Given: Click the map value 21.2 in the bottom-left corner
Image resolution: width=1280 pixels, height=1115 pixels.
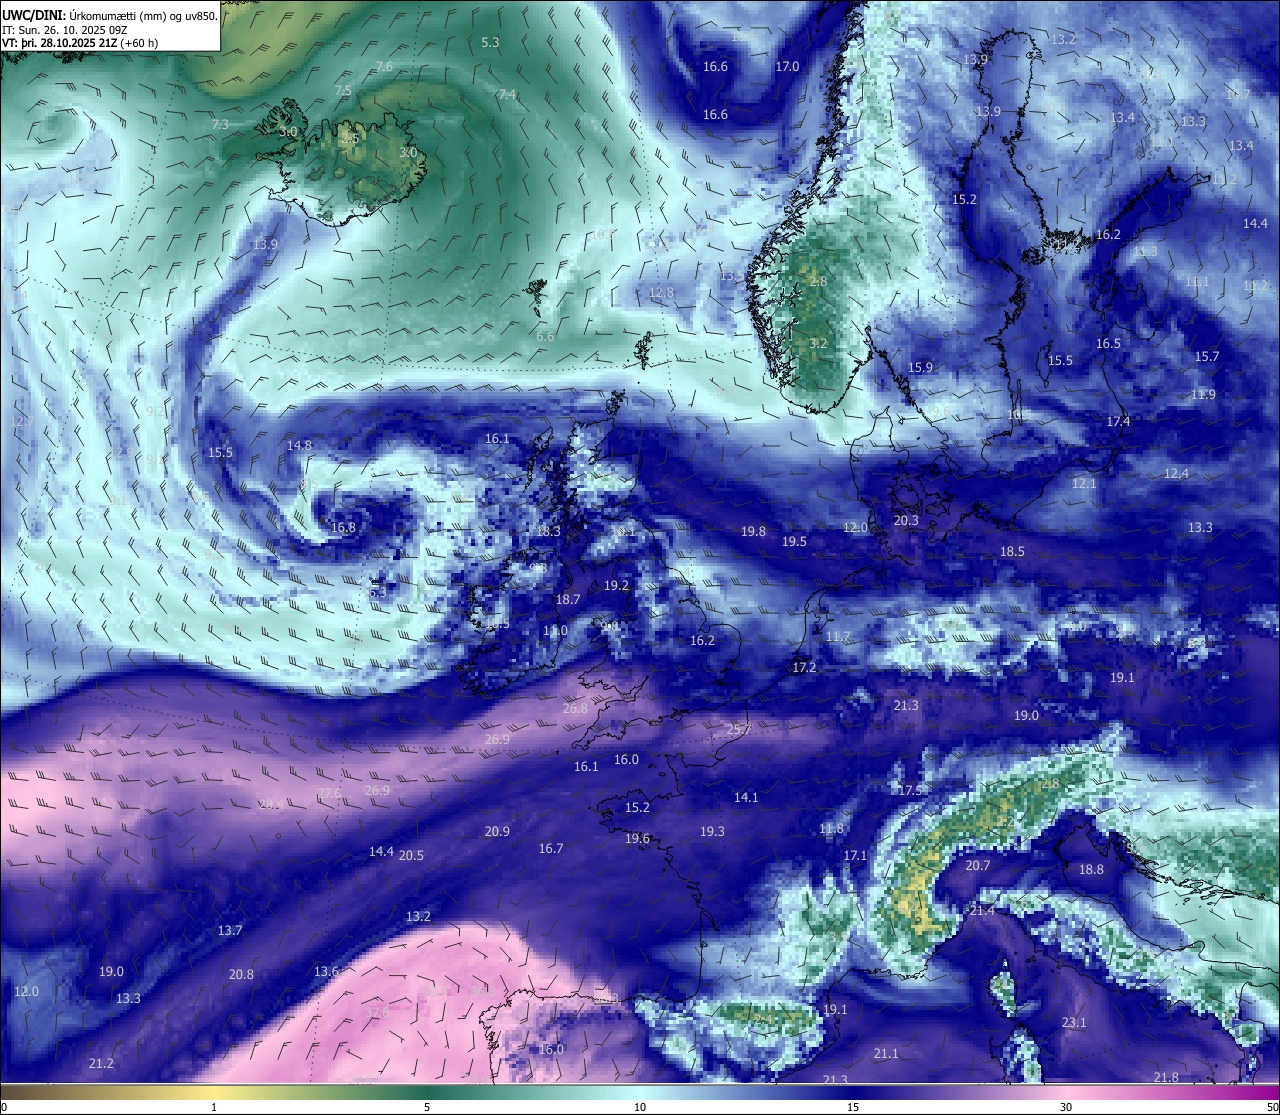Looking at the screenshot, I should [x=101, y=1063].
